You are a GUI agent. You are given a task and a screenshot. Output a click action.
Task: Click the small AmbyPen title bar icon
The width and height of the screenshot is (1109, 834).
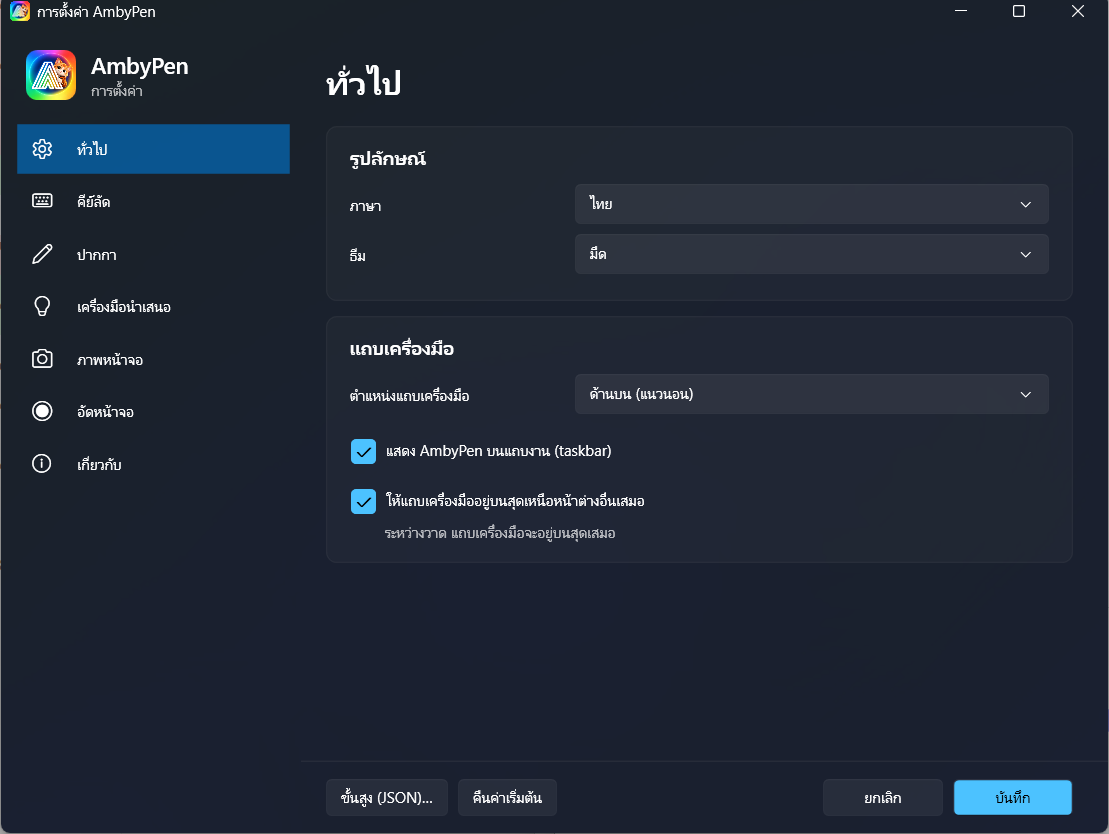(20, 11)
